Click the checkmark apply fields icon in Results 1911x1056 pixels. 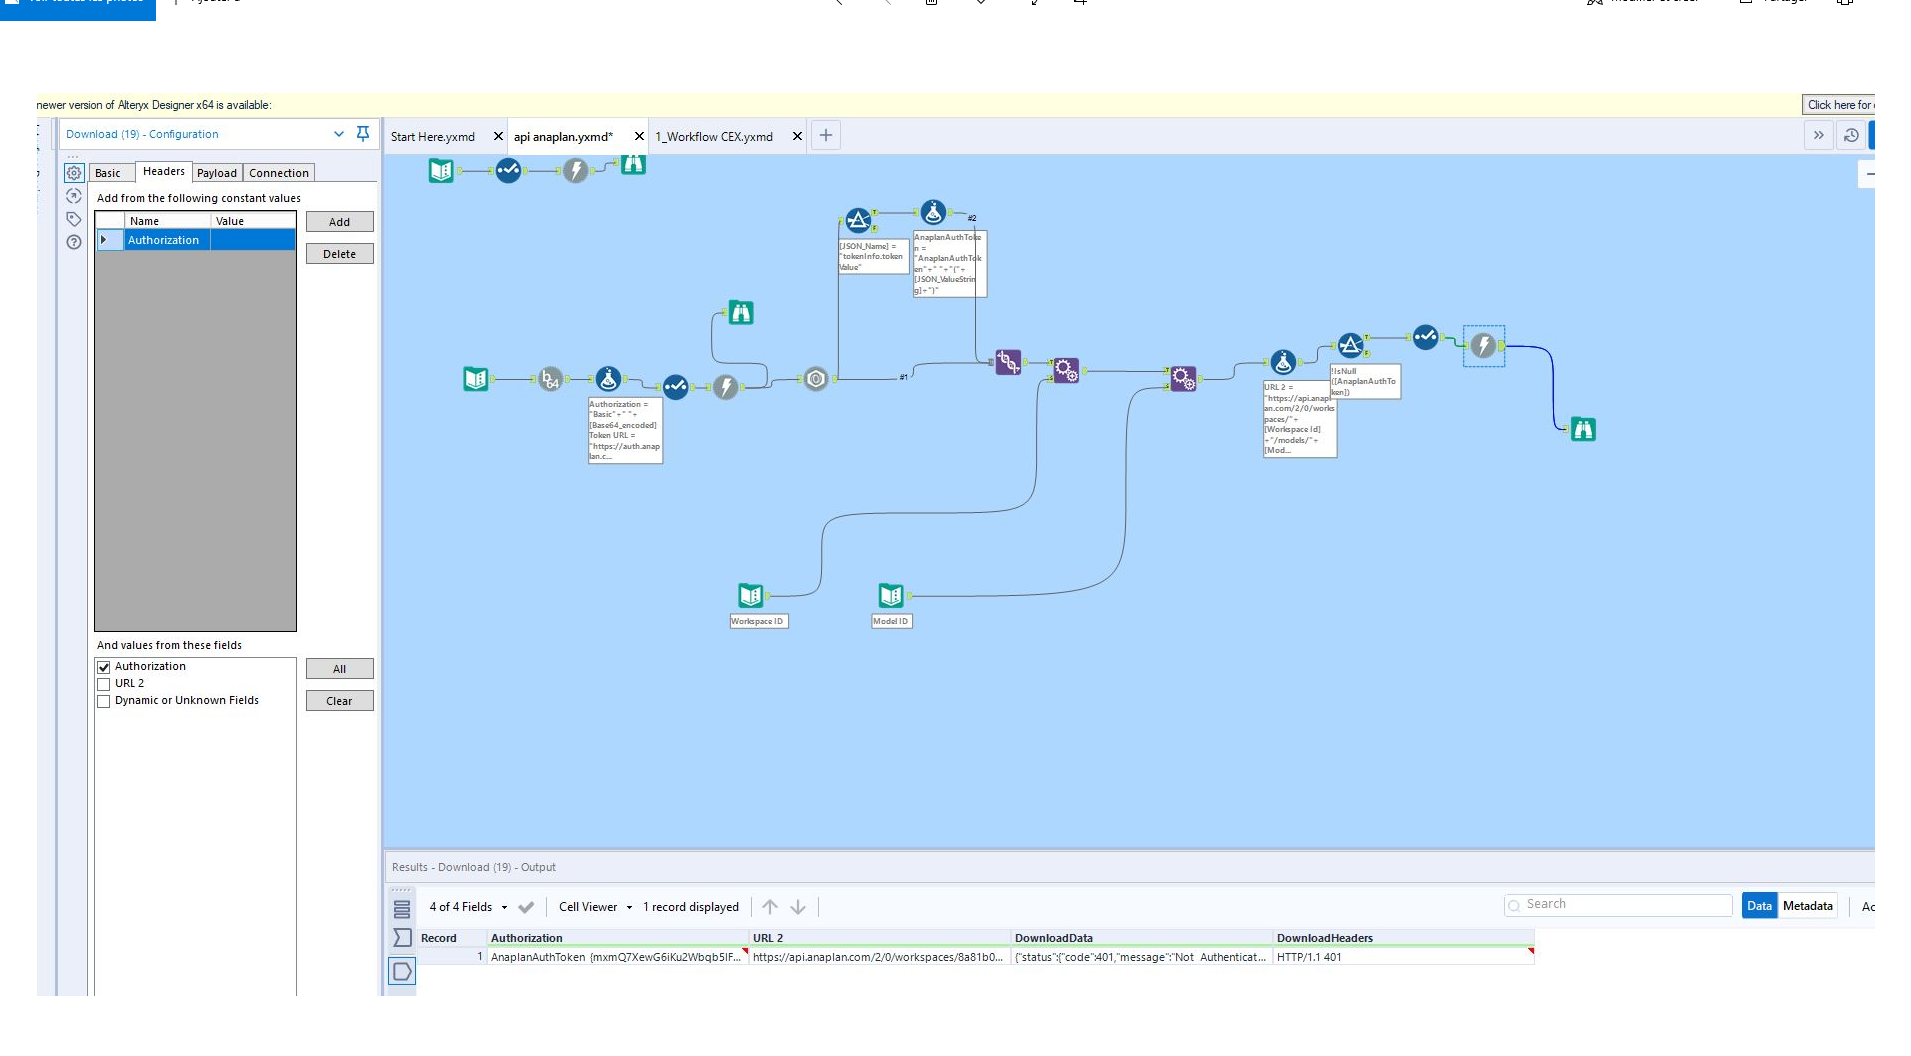[x=526, y=907]
